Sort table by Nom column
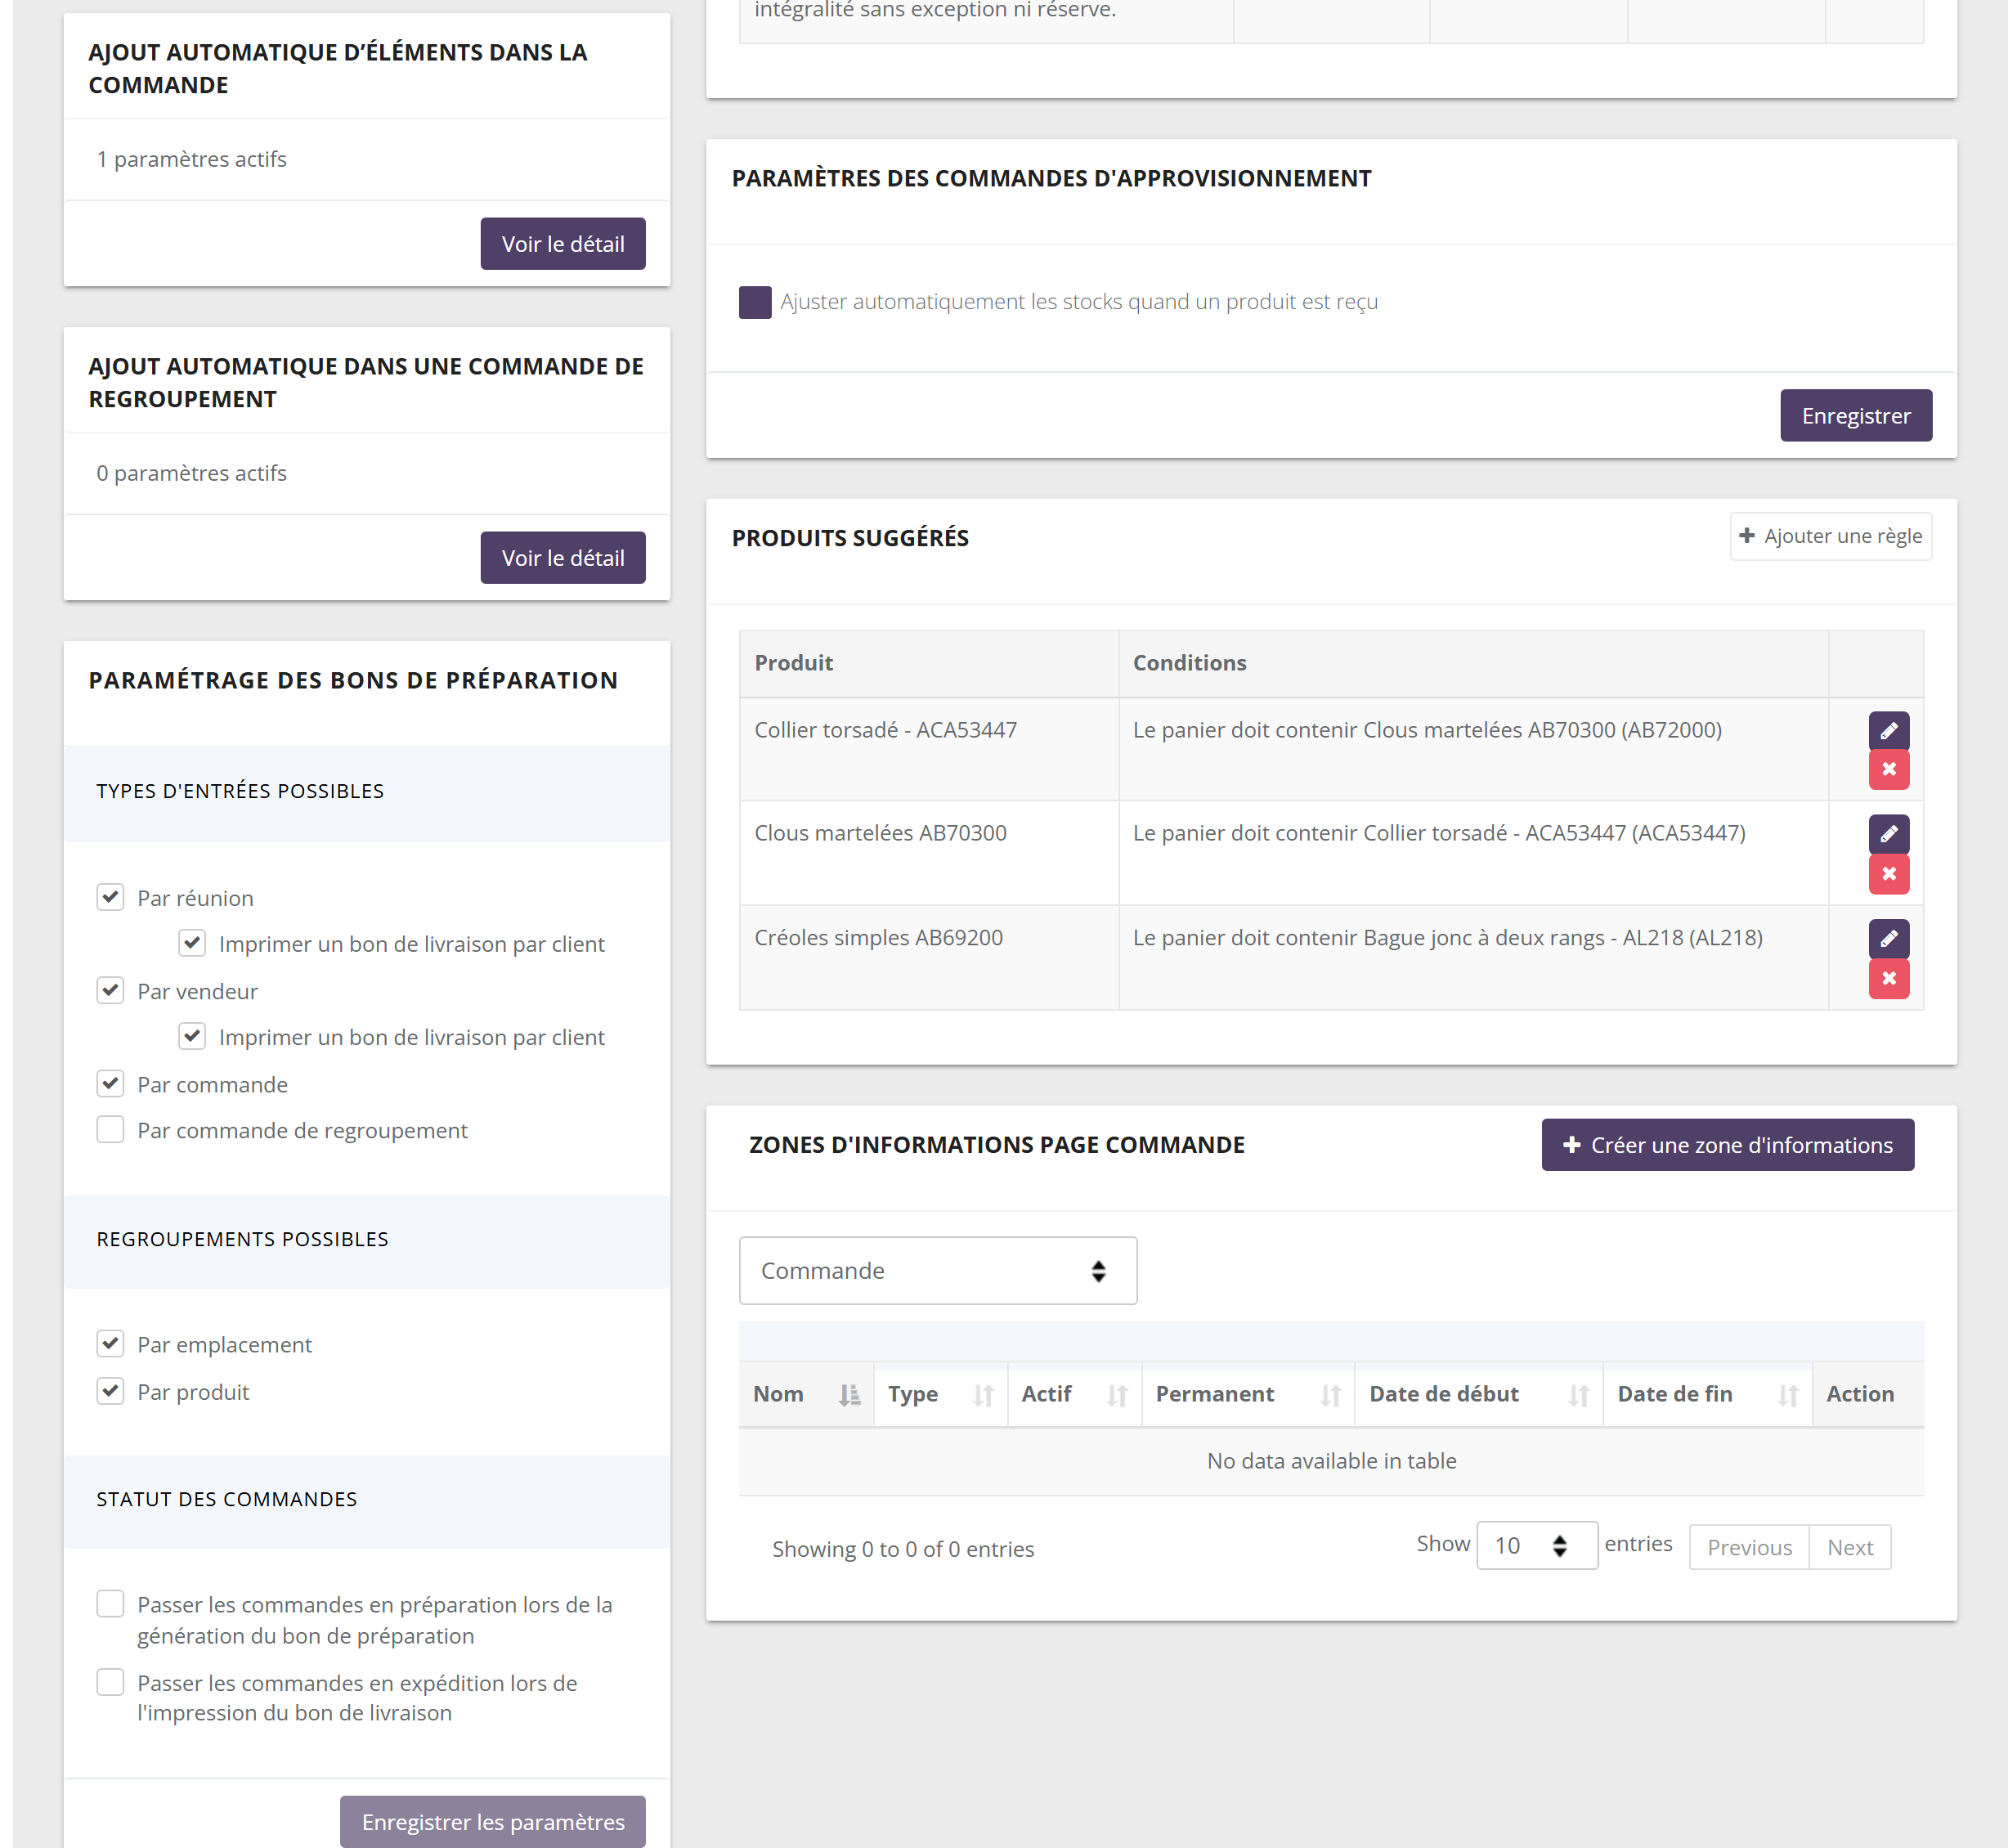Image resolution: width=2008 pixels, height=1848 pixels. tap(806, 1394)
